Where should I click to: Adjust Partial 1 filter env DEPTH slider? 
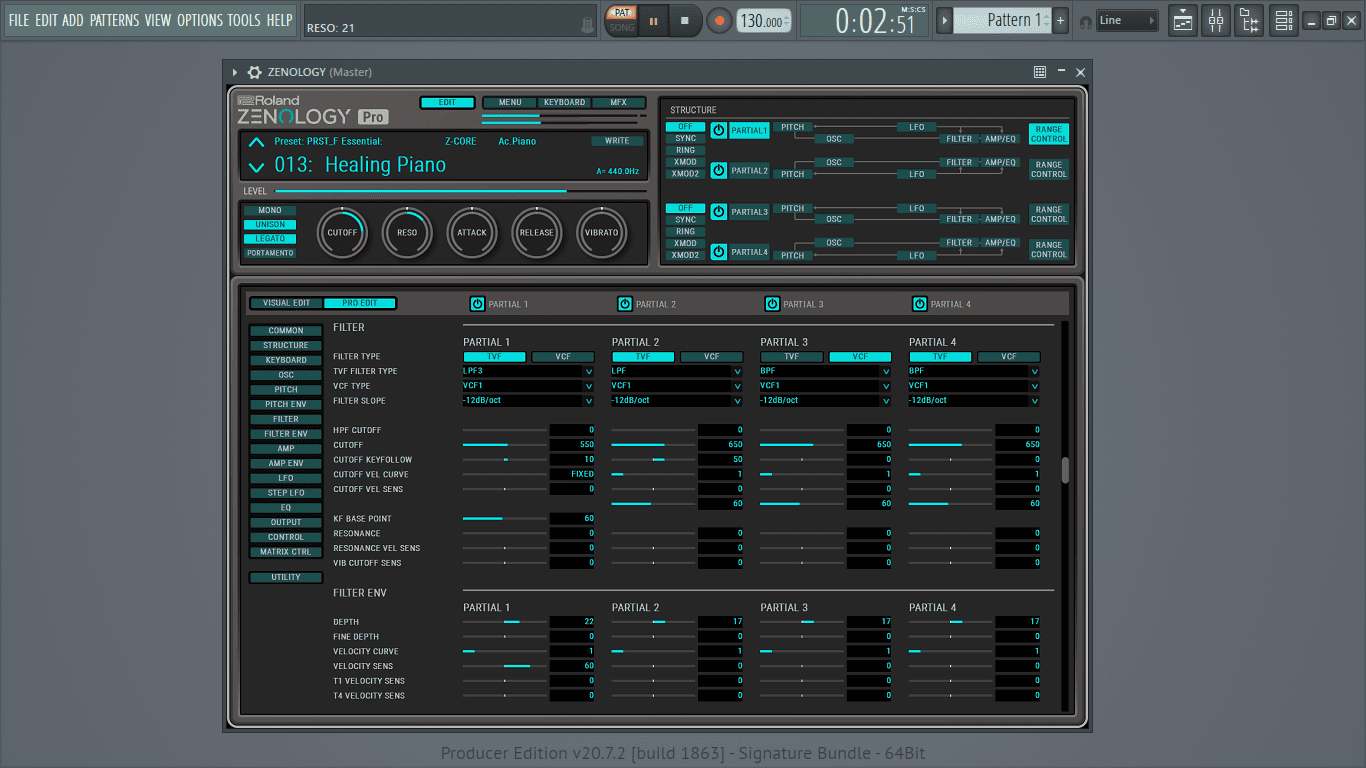click(505, 622)
